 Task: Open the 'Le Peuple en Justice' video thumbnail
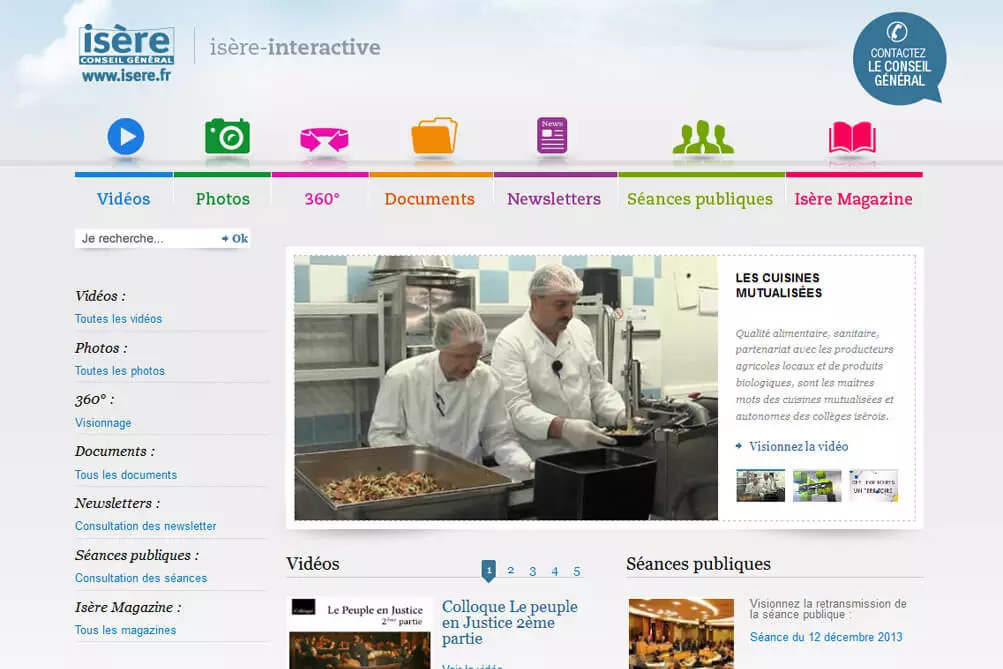click(x=360, y=633)
